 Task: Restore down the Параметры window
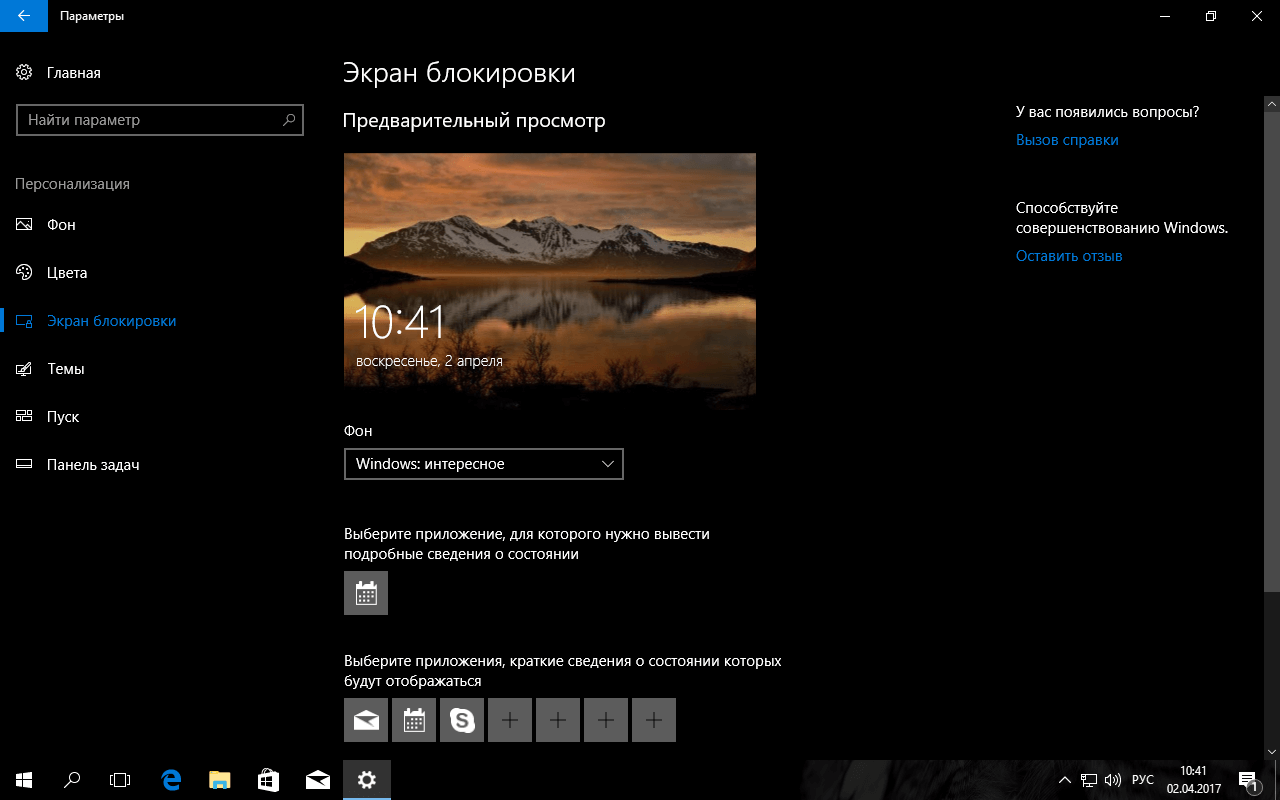pyautogui.click(x=1210, y=16)
